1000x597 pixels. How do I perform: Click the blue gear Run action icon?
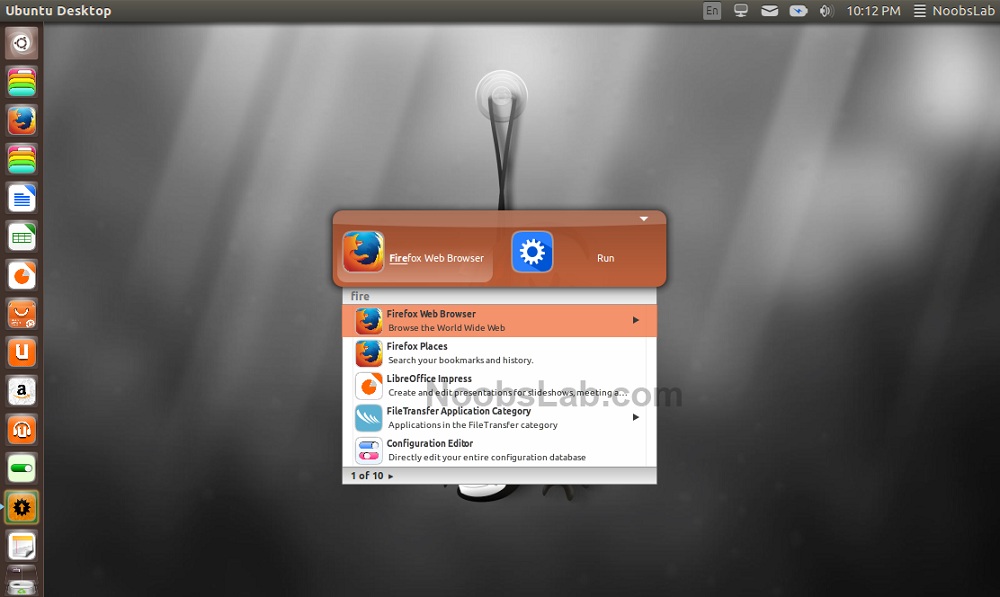point(532,252)
